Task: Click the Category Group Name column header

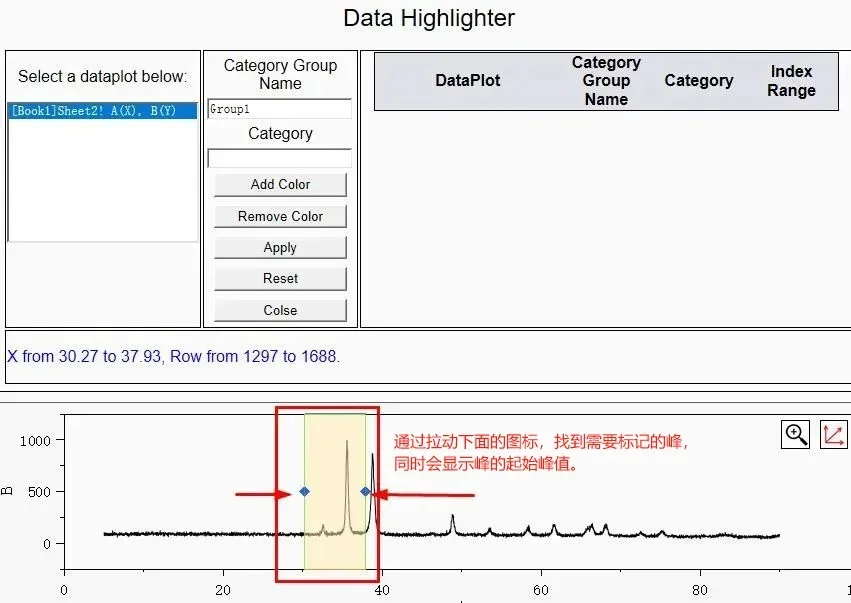Action: 606,81
